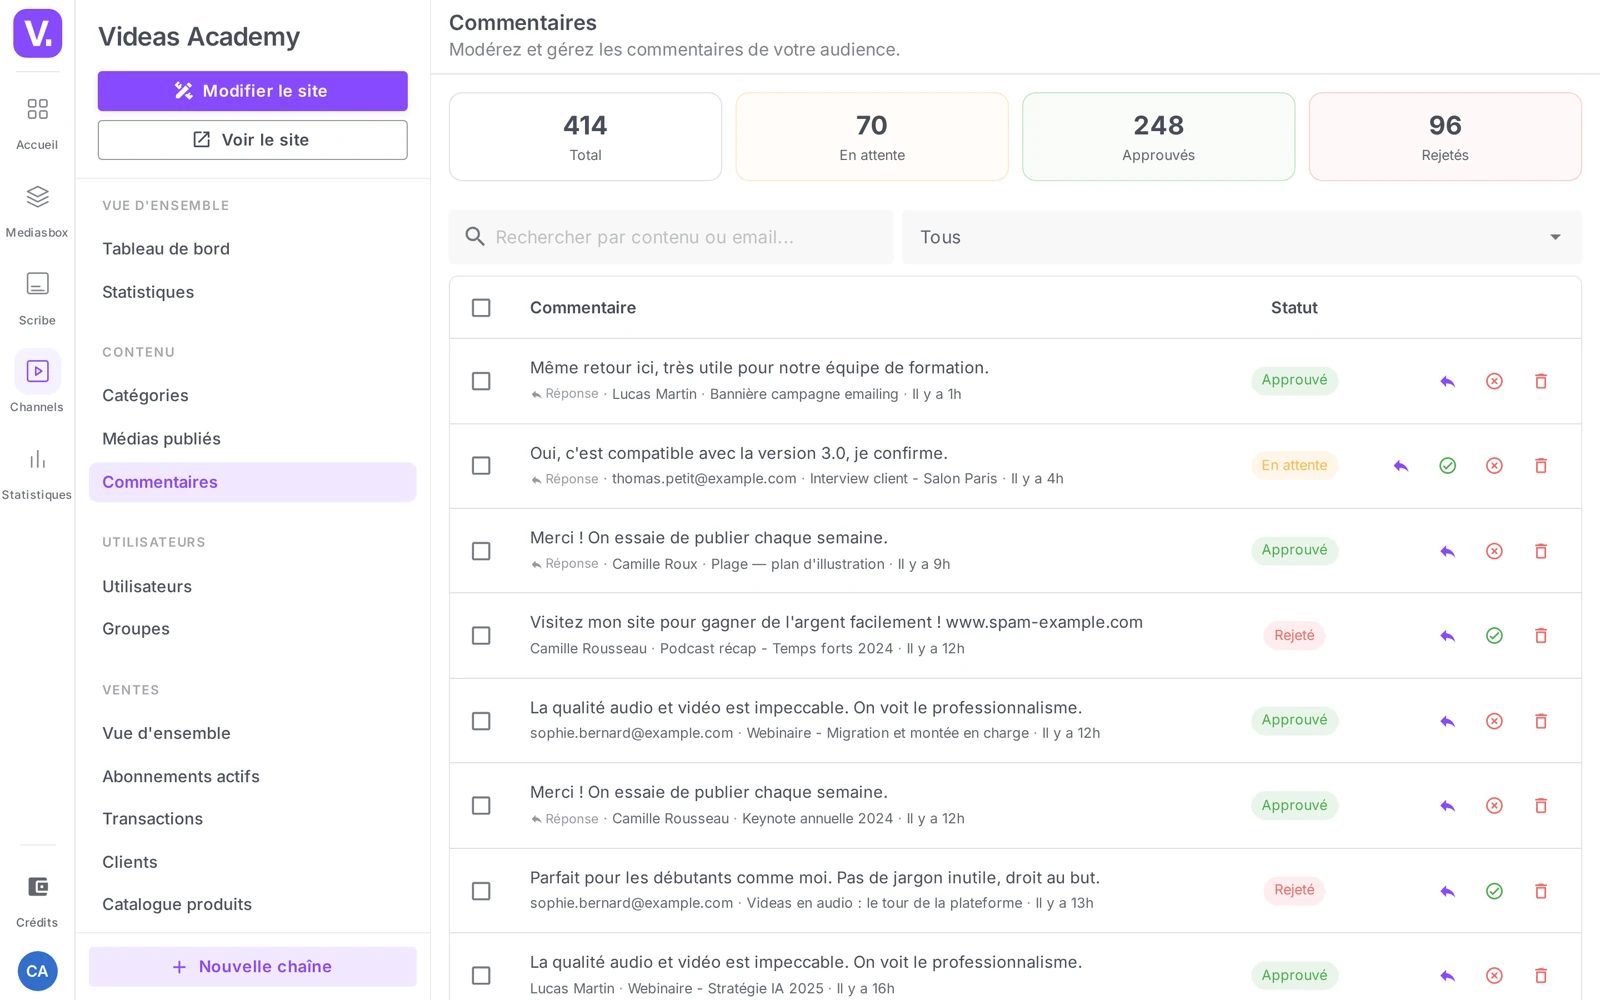Show all via the 414 Total card

pos(585,137)
